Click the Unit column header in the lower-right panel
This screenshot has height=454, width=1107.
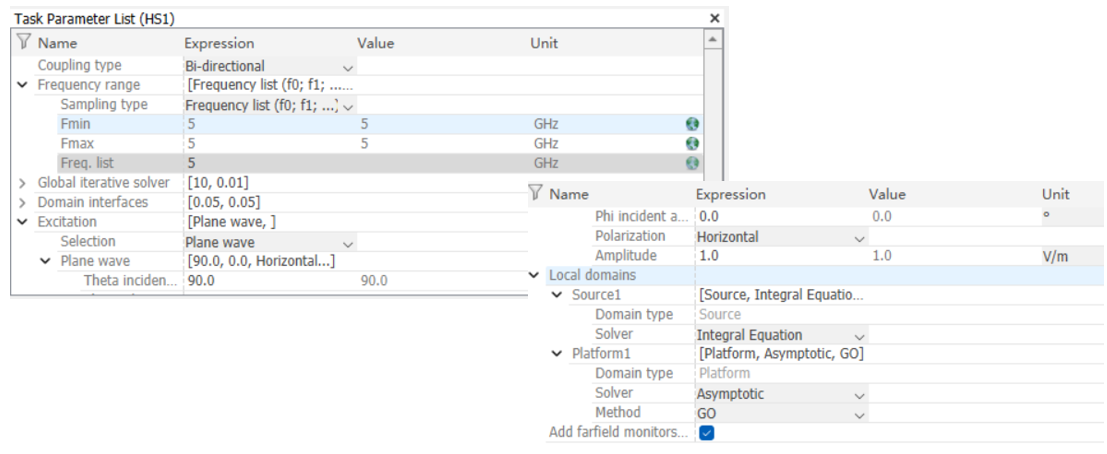(x=1055, y=194)
